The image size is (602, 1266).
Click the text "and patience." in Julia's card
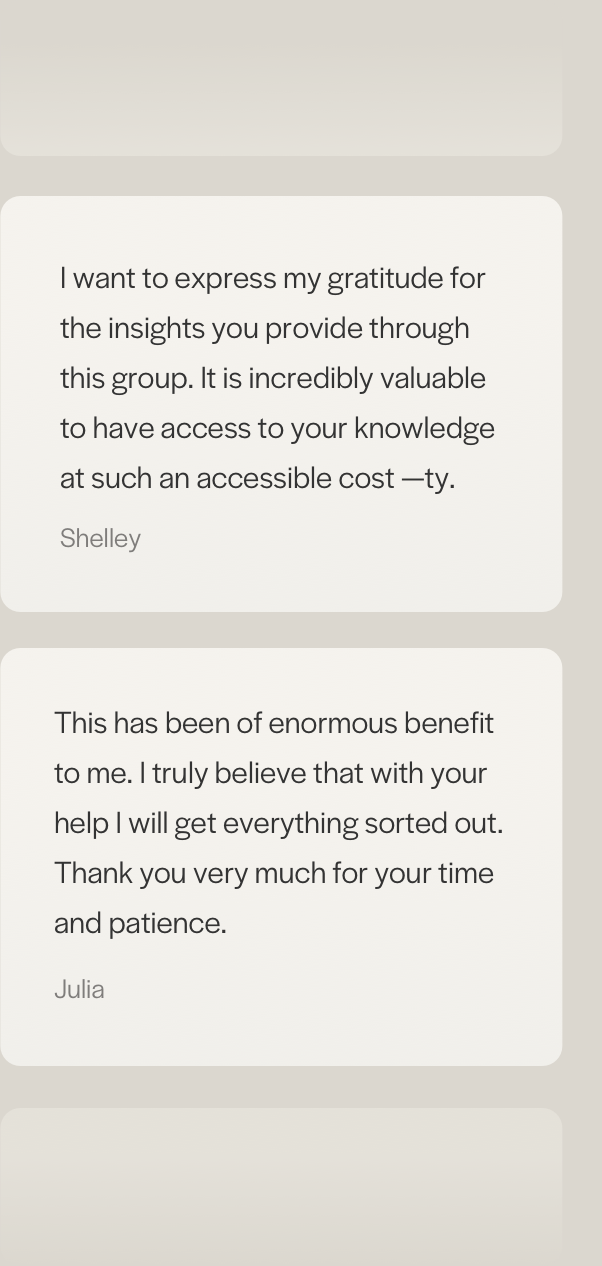[x=140, y=923]
